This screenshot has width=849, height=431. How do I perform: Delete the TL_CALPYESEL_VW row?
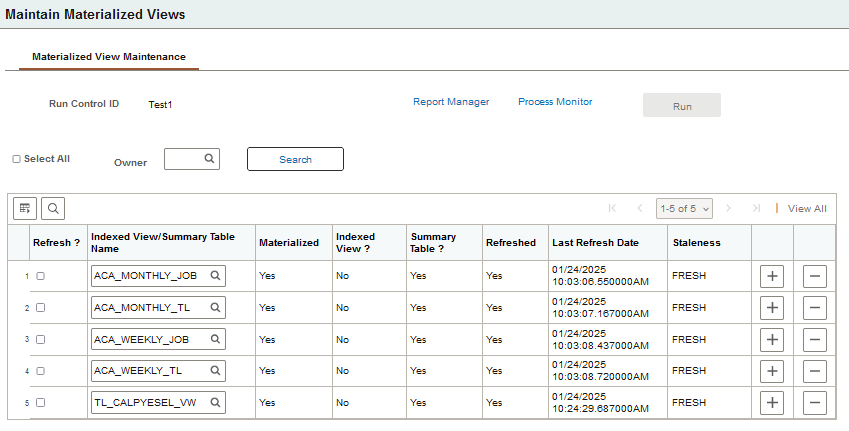point(815,403)
